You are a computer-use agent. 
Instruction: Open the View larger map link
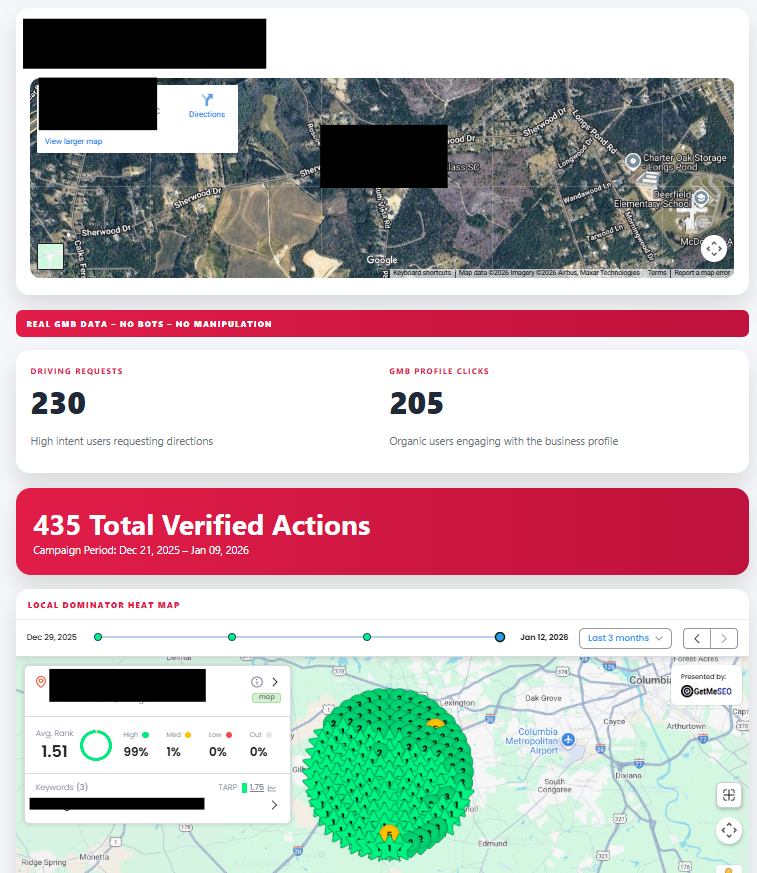[x=73, y=142]
